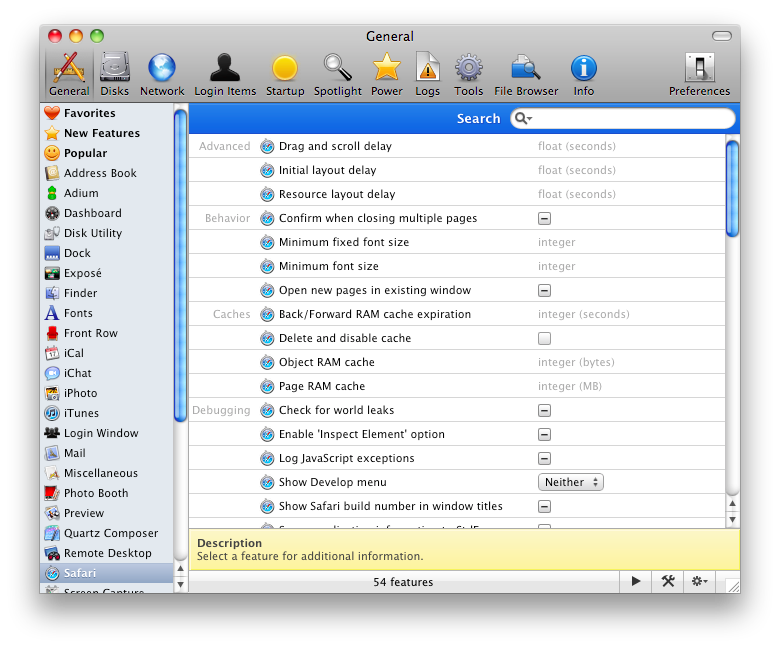Select iChat in the sidebar
This screenshot has width=780, height=648.
[x=106, y=373]
